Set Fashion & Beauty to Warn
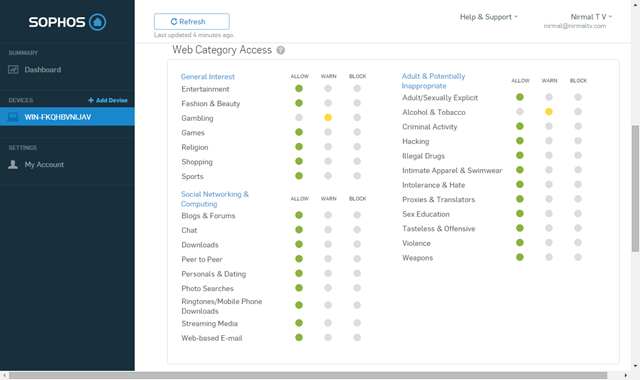The height and width of the screenshot is (380, 640). pyautogui.click(x=328, y=103)
